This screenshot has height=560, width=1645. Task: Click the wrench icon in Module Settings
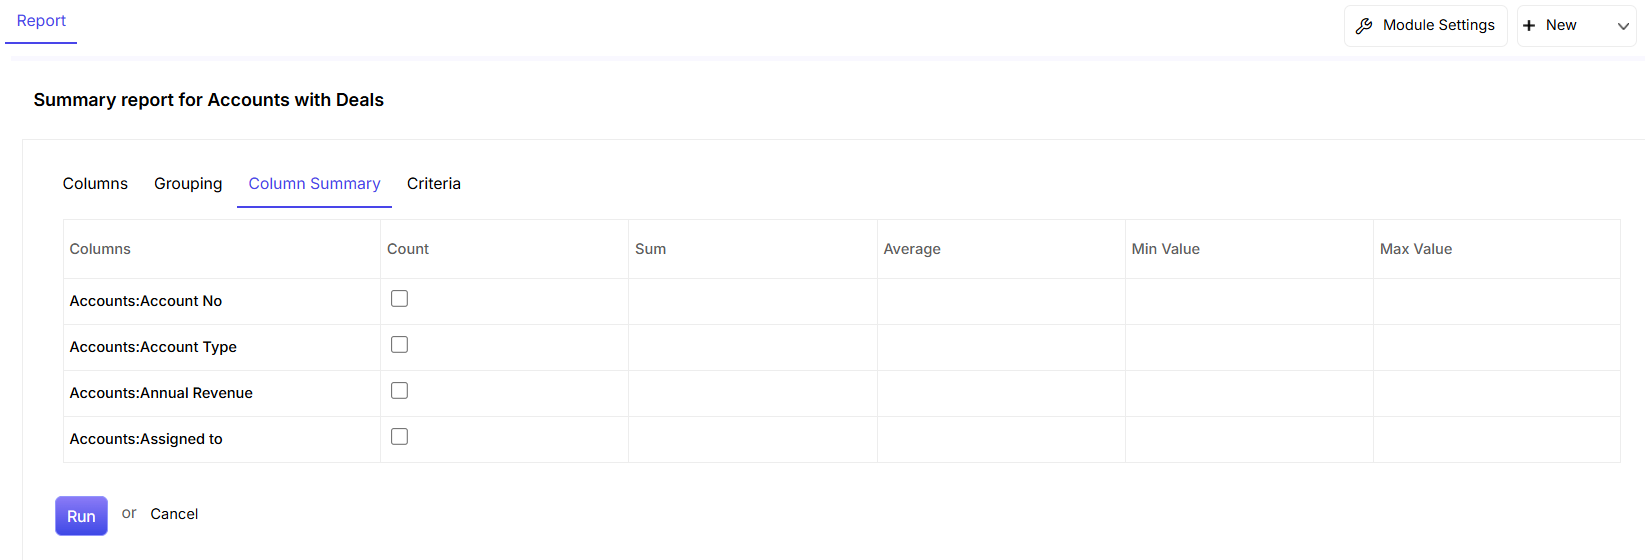tap(1364, 26)
